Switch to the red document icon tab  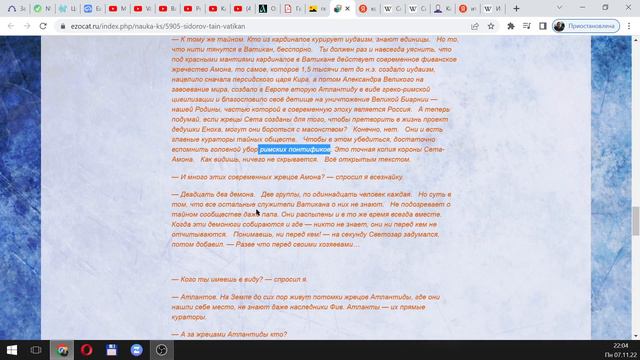point(293,9)
